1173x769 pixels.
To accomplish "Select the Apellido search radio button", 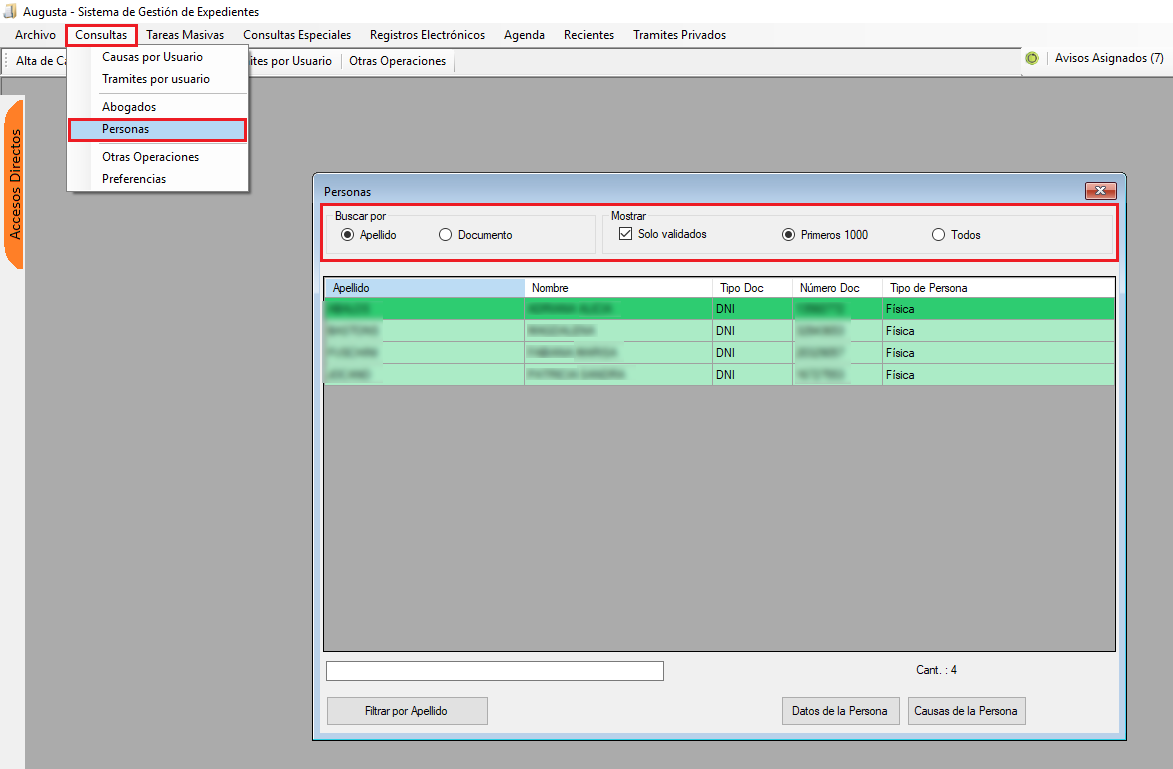I will (x=348, y=235).
